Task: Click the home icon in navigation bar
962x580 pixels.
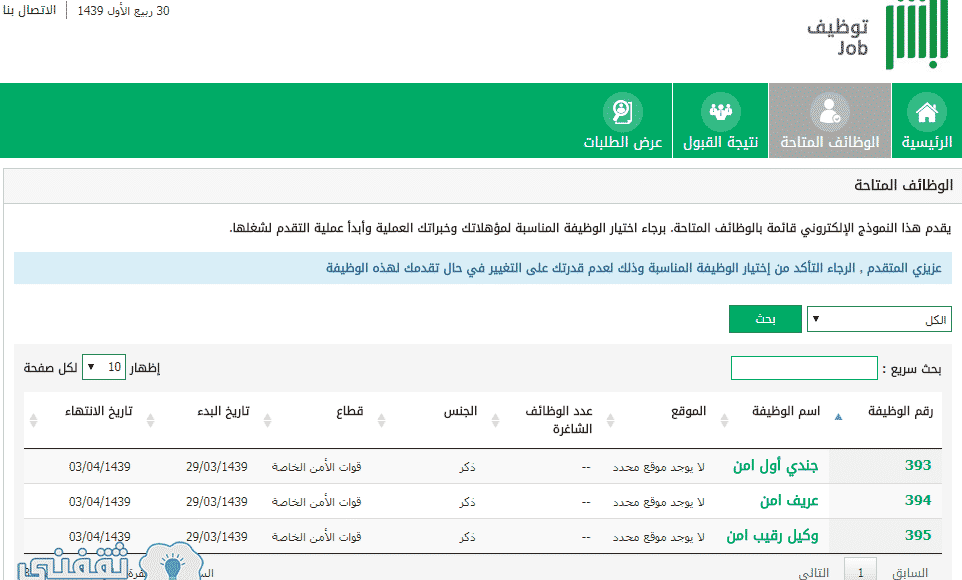Action: [926, 112]
